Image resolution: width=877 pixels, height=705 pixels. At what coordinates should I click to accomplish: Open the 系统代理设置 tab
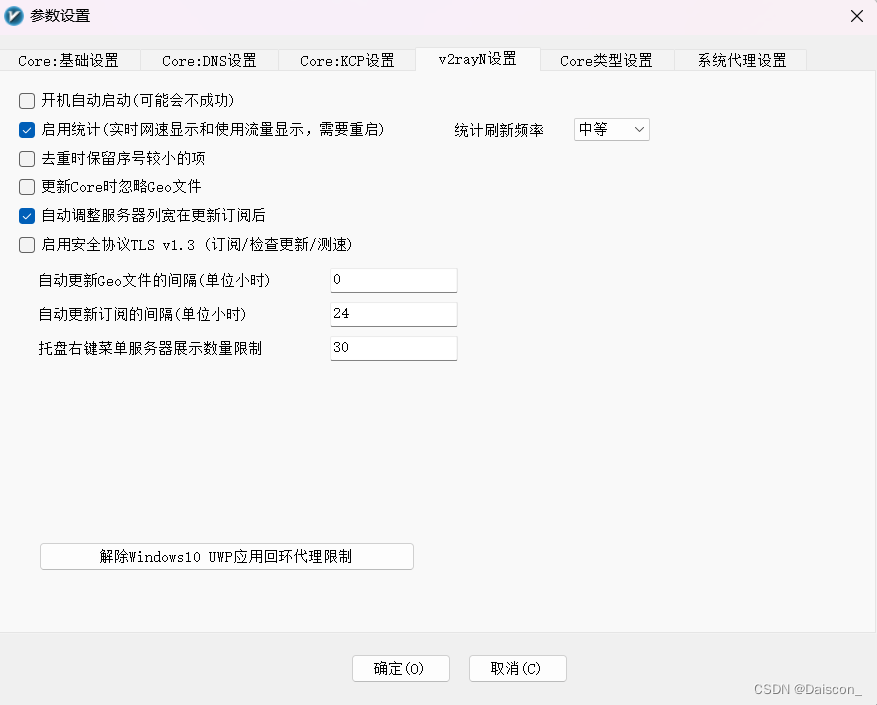(x=742, y=60)
